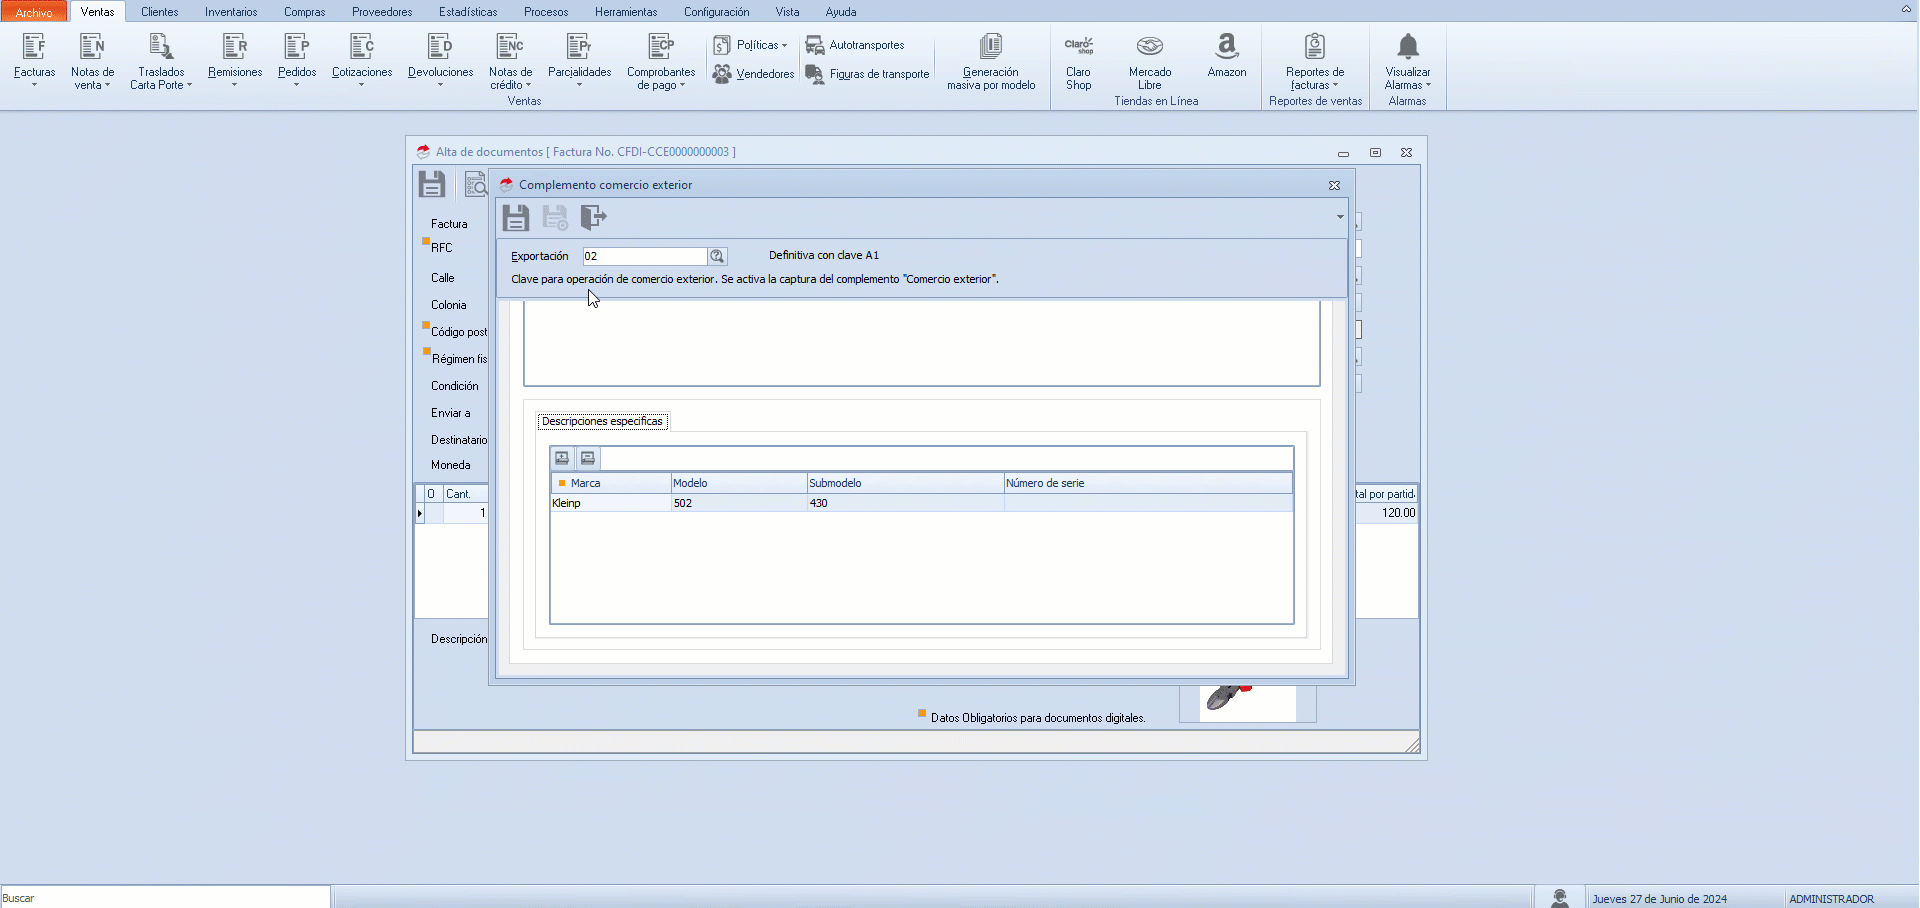1920x908 pixels.
Task: Open the Exportación lookup search icon
Action: pos(717,257)
